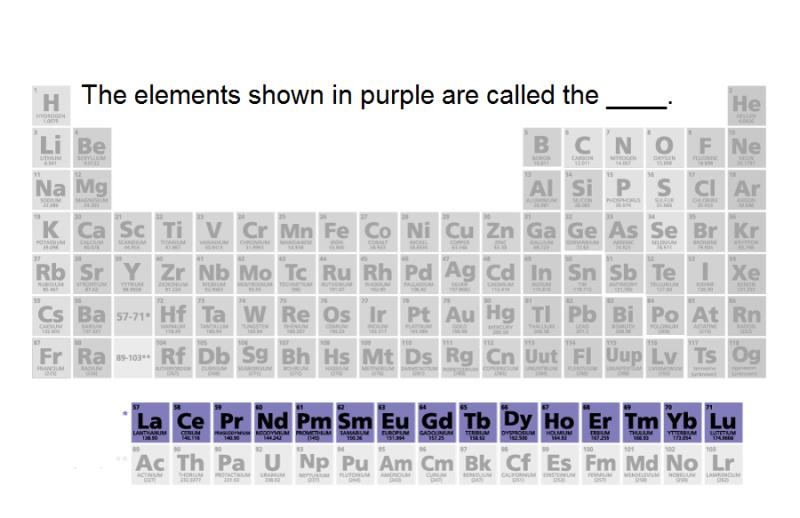
Task: Click the Gadolinium (Gd) tile
Action: click(437, 422)
